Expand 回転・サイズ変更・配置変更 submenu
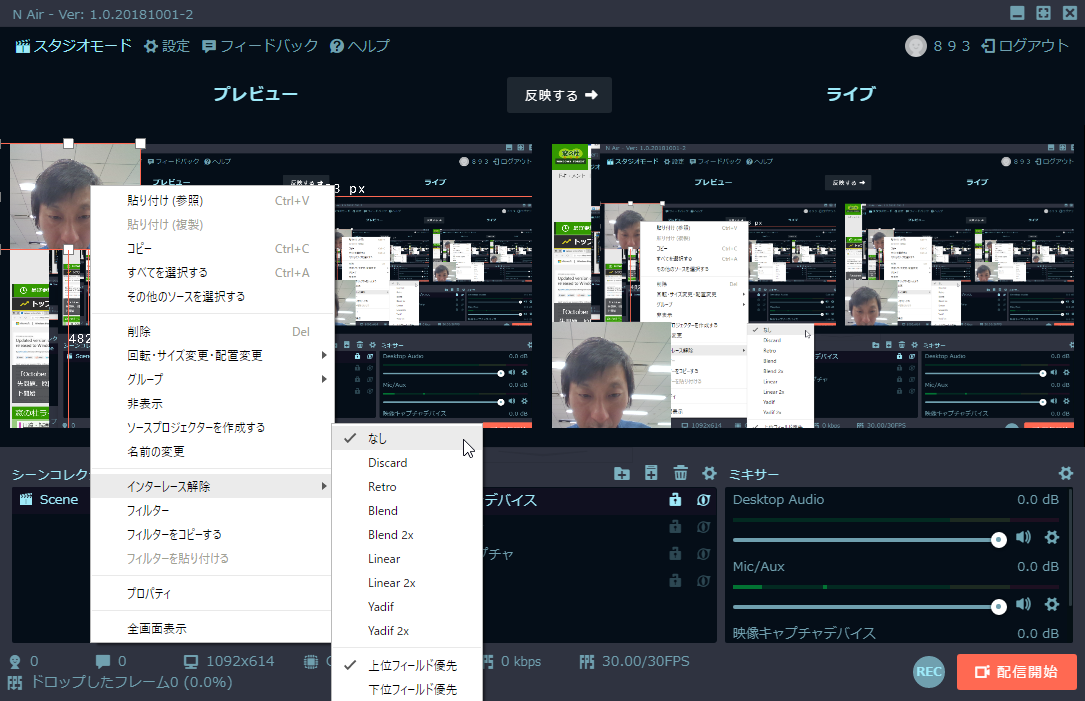This screenshot has height=701, width=1085. [x=212, y=355]
